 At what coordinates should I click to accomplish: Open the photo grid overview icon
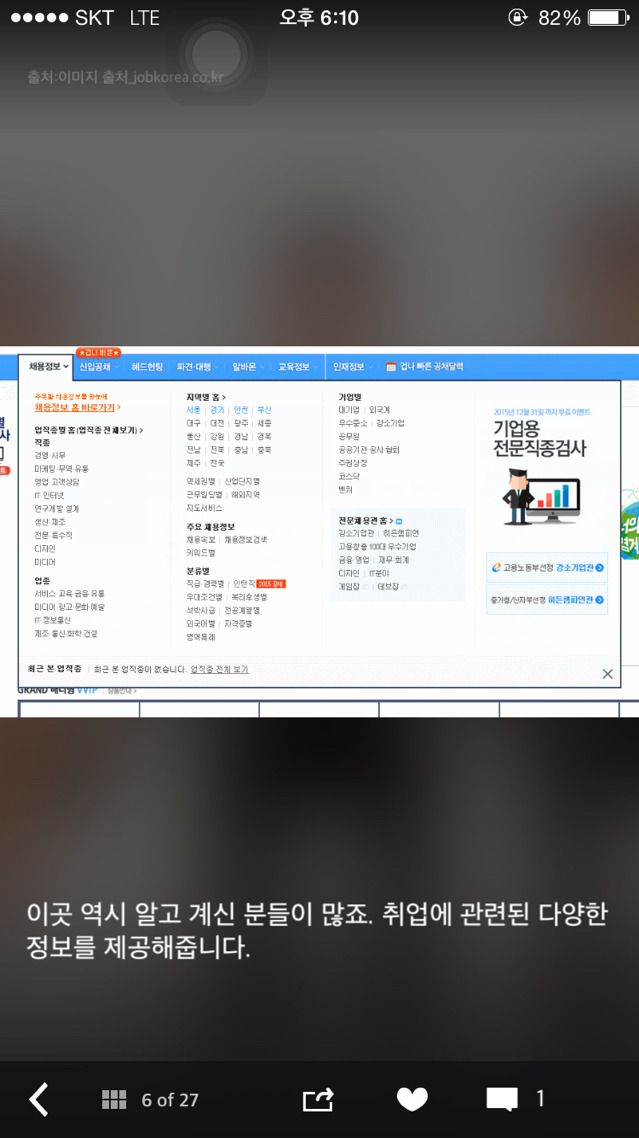pyautogui.click(x=114, y=1100)
